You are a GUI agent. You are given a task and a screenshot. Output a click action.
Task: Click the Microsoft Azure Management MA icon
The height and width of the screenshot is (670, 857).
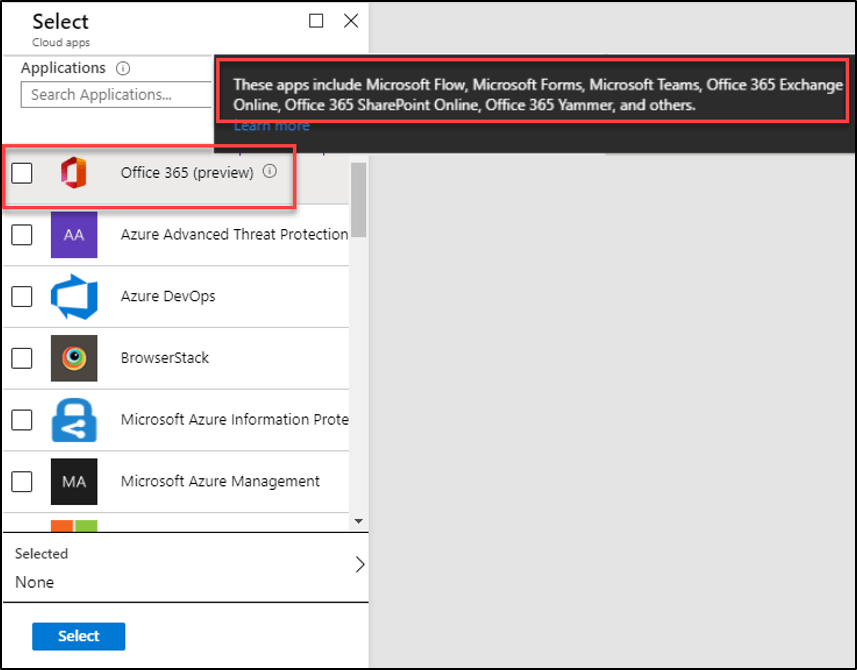point(74,481)
